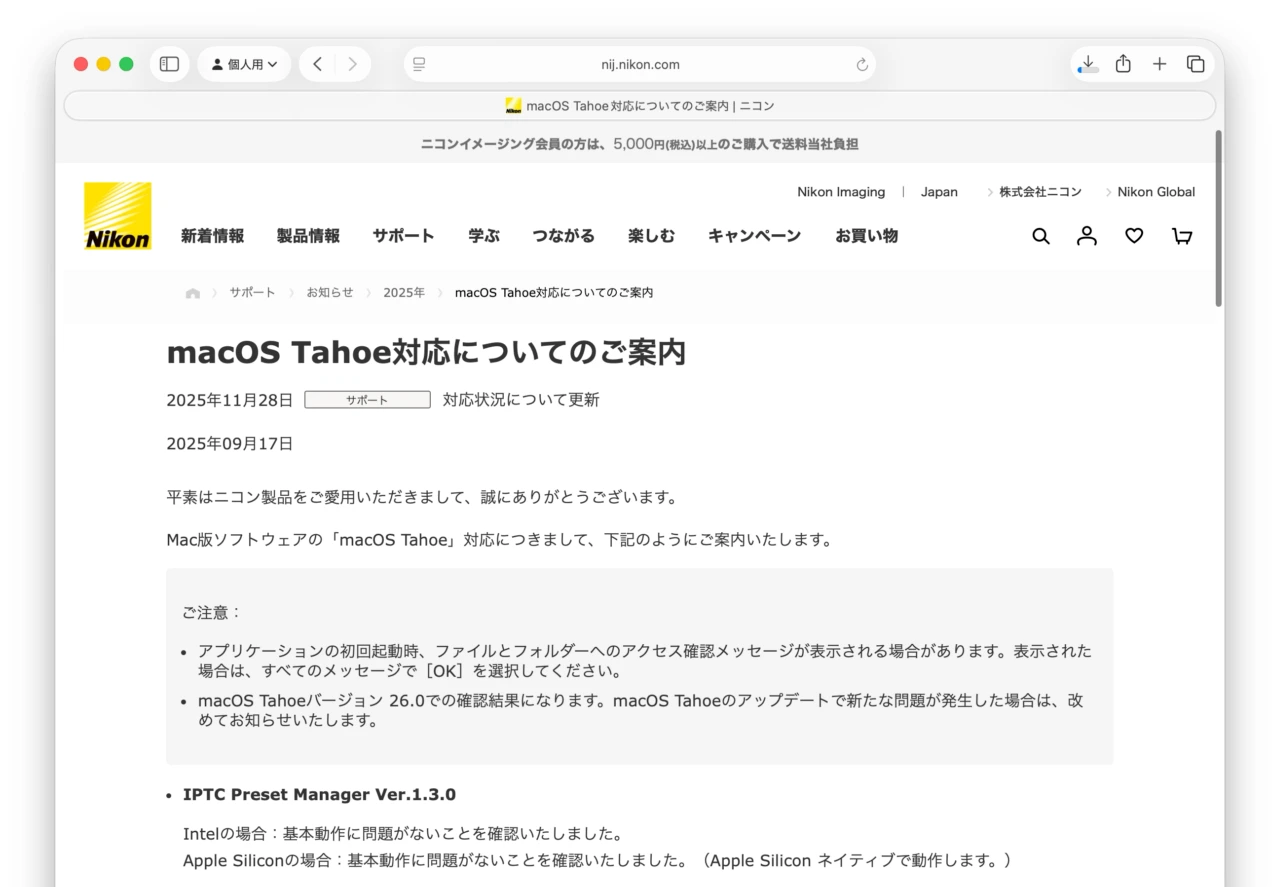Open the wishlist heart icon
This screenshot has width=1280, height=887.
coord(1133,236)
